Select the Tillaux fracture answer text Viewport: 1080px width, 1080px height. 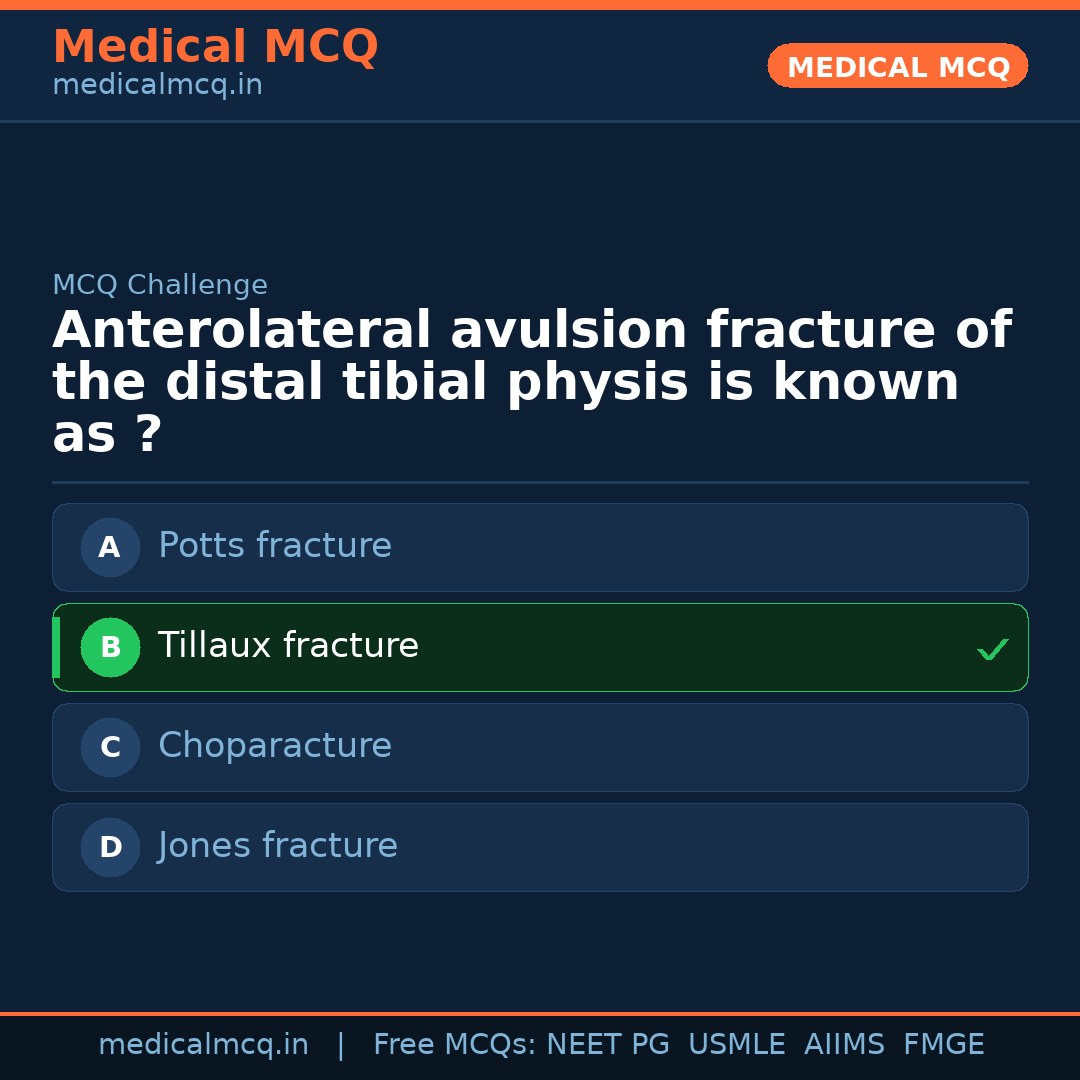pyautogui.click(x=288, y=646)
